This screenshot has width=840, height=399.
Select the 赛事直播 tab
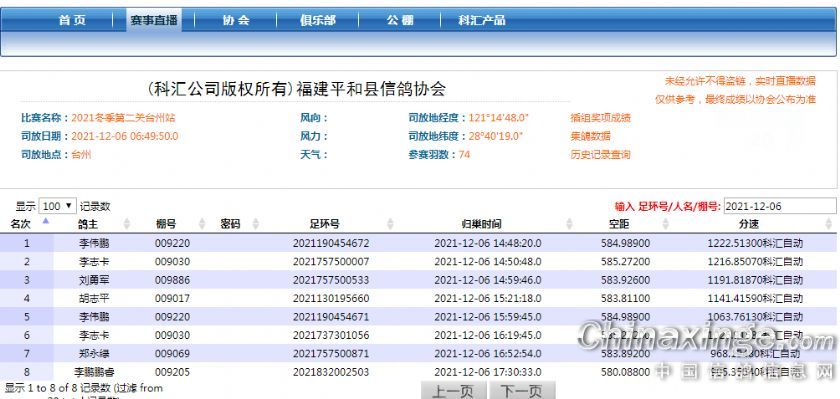(154, 20)
